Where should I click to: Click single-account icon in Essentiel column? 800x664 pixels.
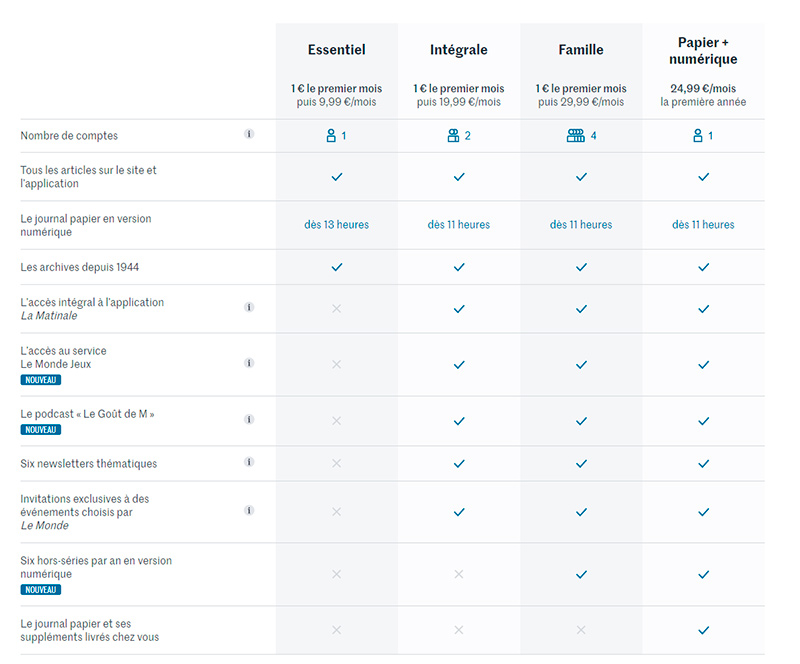[331, 135]
